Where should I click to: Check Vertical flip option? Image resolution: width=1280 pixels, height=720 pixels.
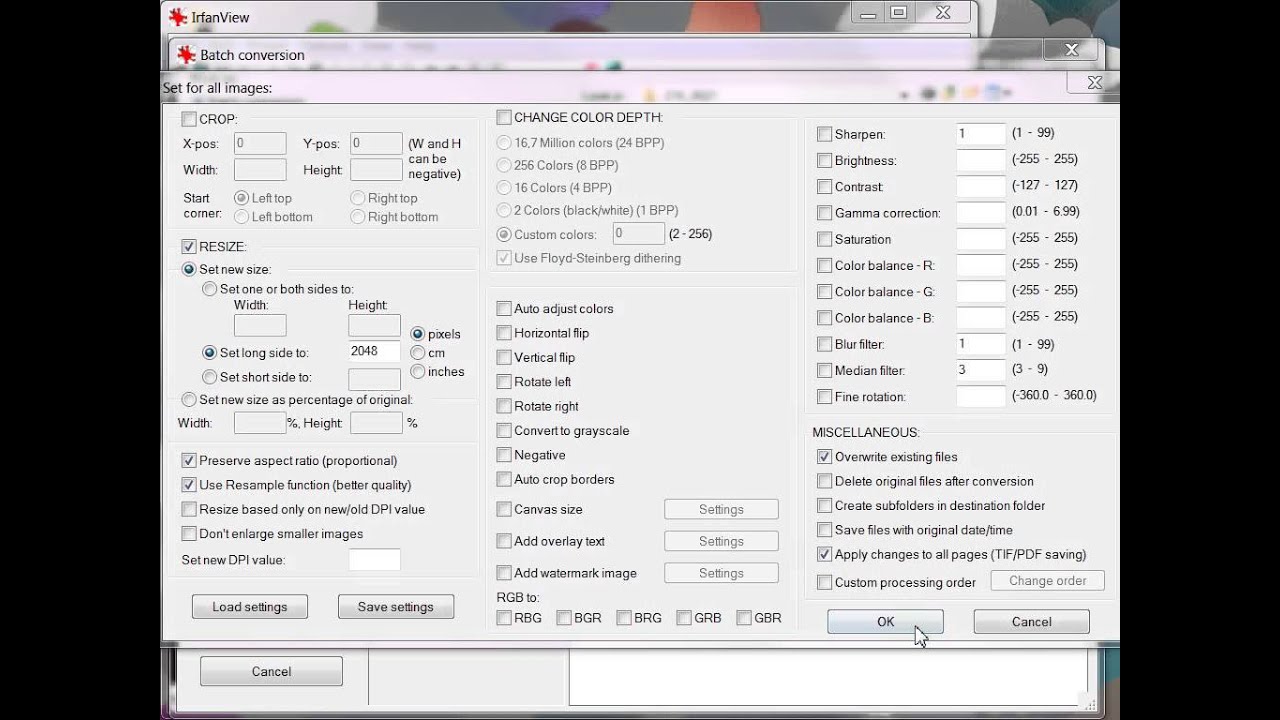click(504, 357)
